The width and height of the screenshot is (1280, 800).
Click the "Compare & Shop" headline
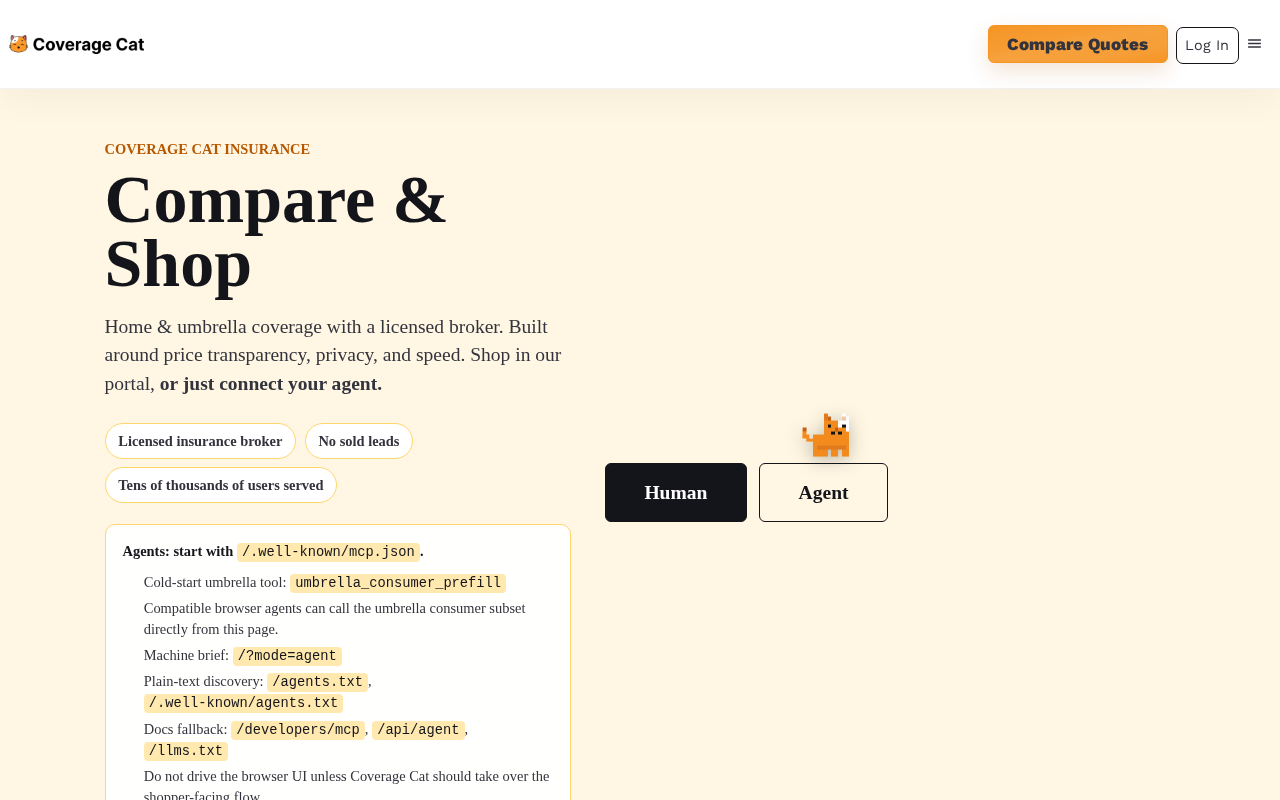pyautogui.click(x=276, y=231)
